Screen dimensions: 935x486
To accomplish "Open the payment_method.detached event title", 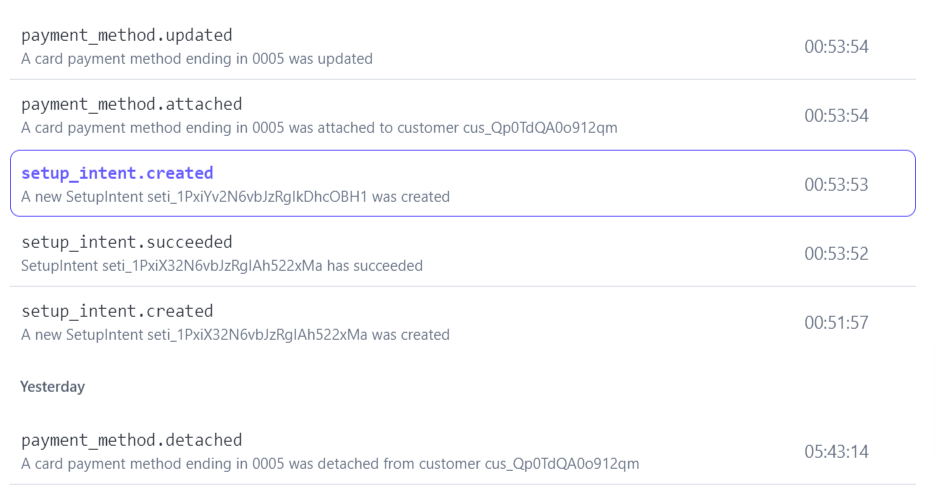I will pos(131,440).
